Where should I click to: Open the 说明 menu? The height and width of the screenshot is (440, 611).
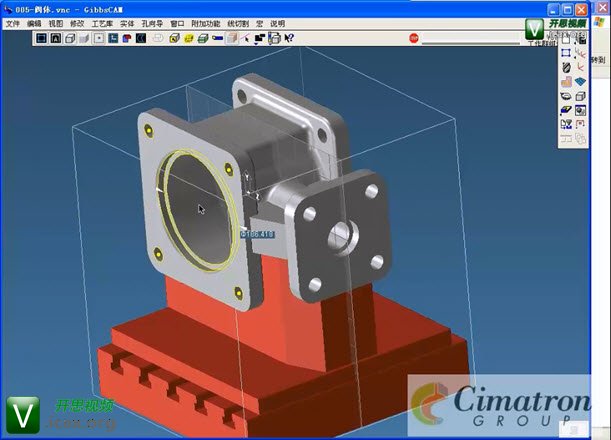coord(277,24)
